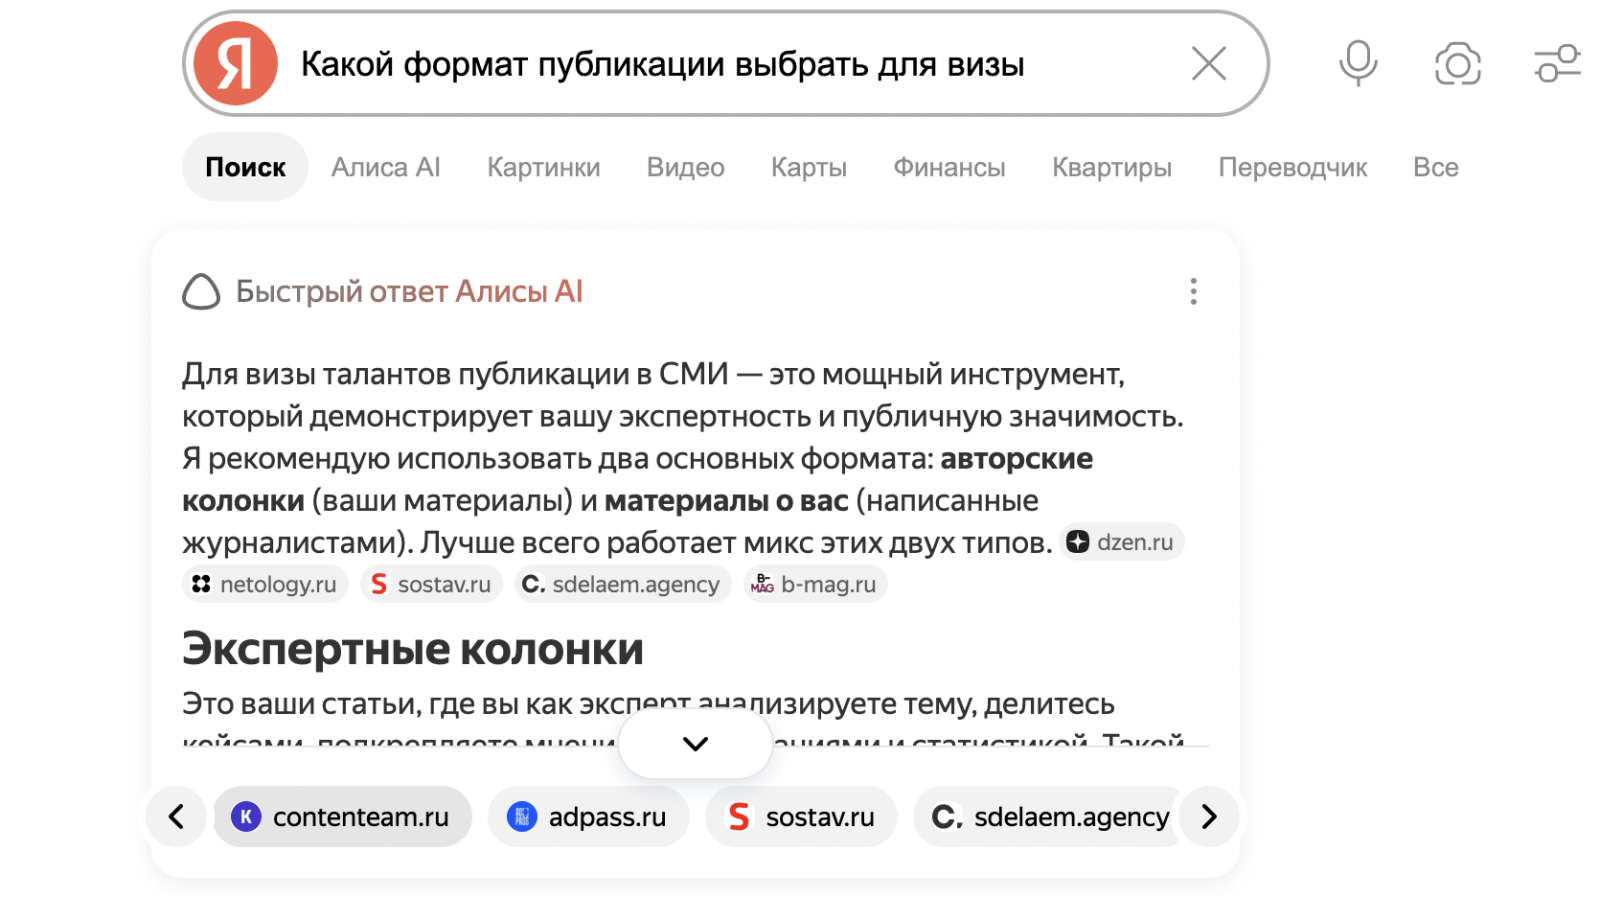
Task: Open search settings sliders icon
Action: click(x=1558, y=64)
